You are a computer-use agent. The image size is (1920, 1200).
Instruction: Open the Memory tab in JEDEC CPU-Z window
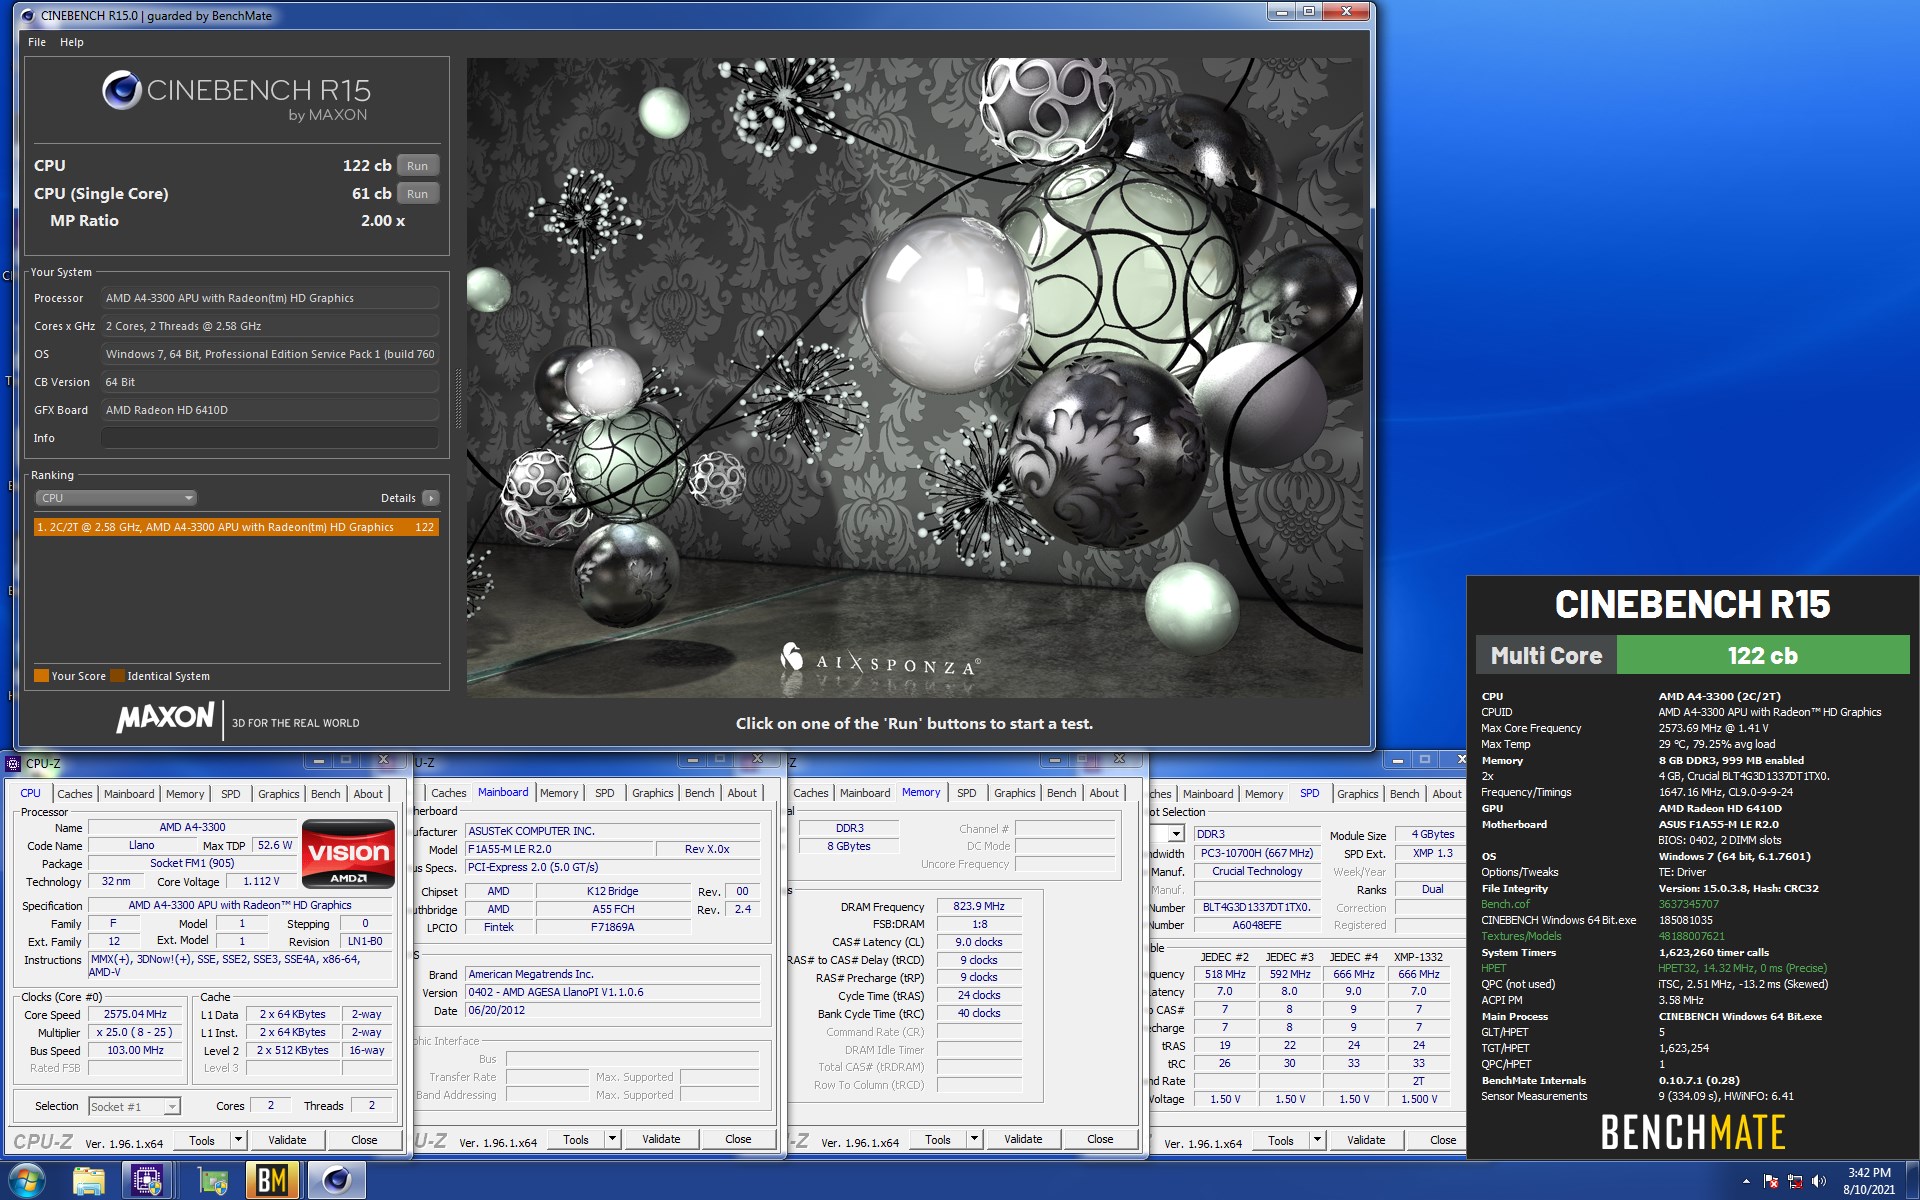(1264, 794)
